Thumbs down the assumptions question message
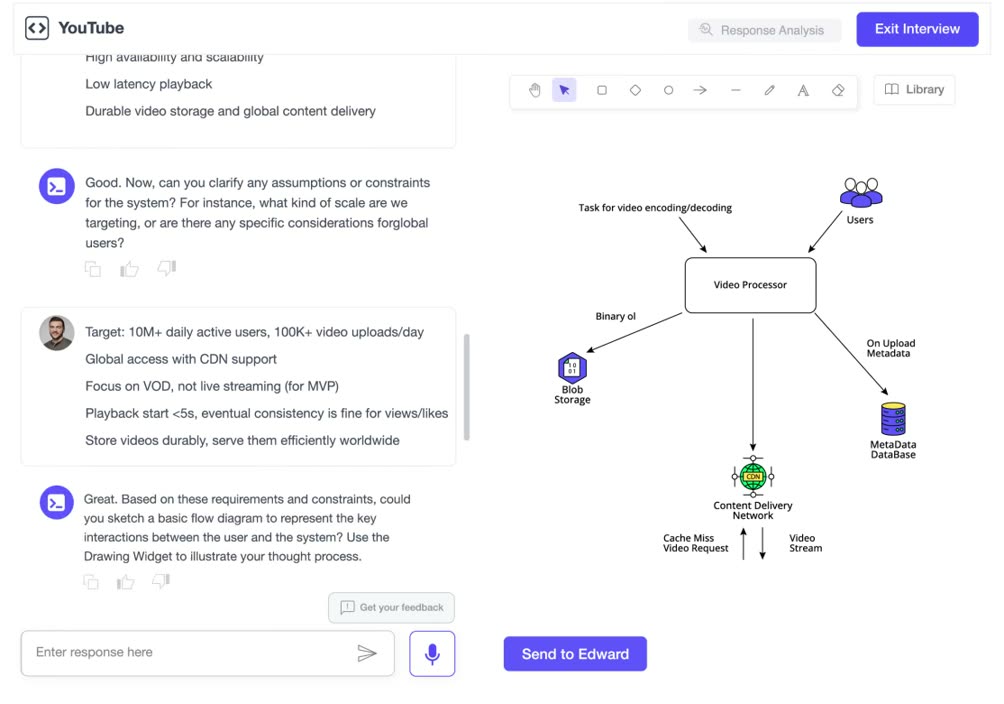 tap(167, 268)
